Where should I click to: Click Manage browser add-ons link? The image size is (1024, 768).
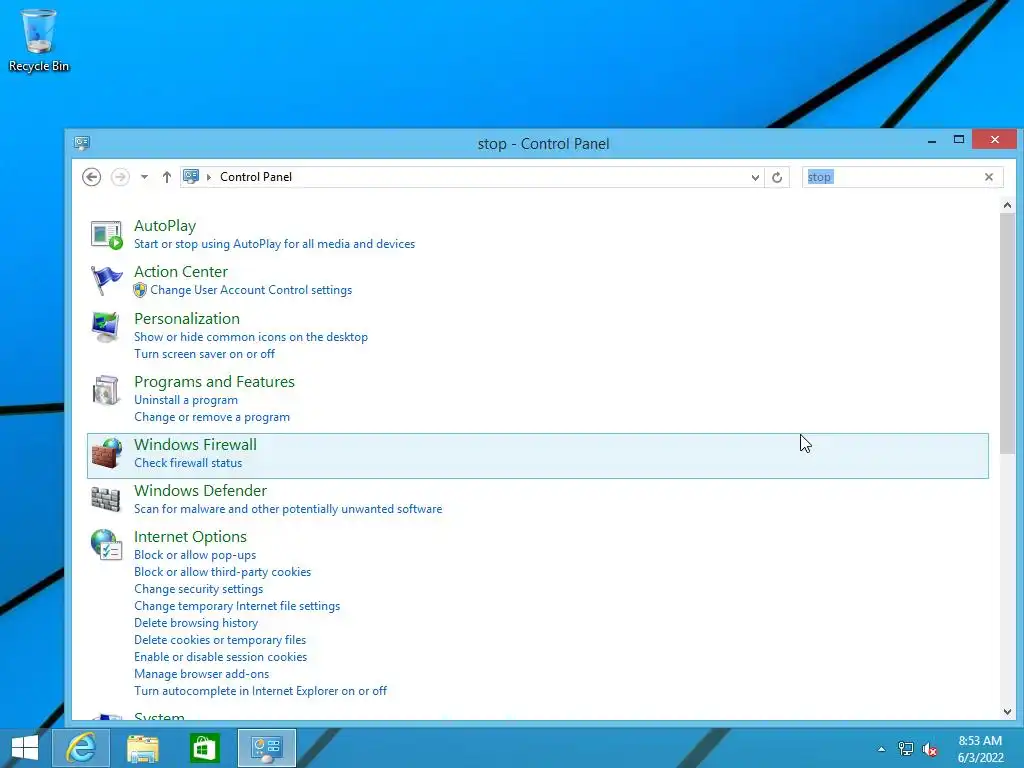pyautogui.click(x=201, y=674)
